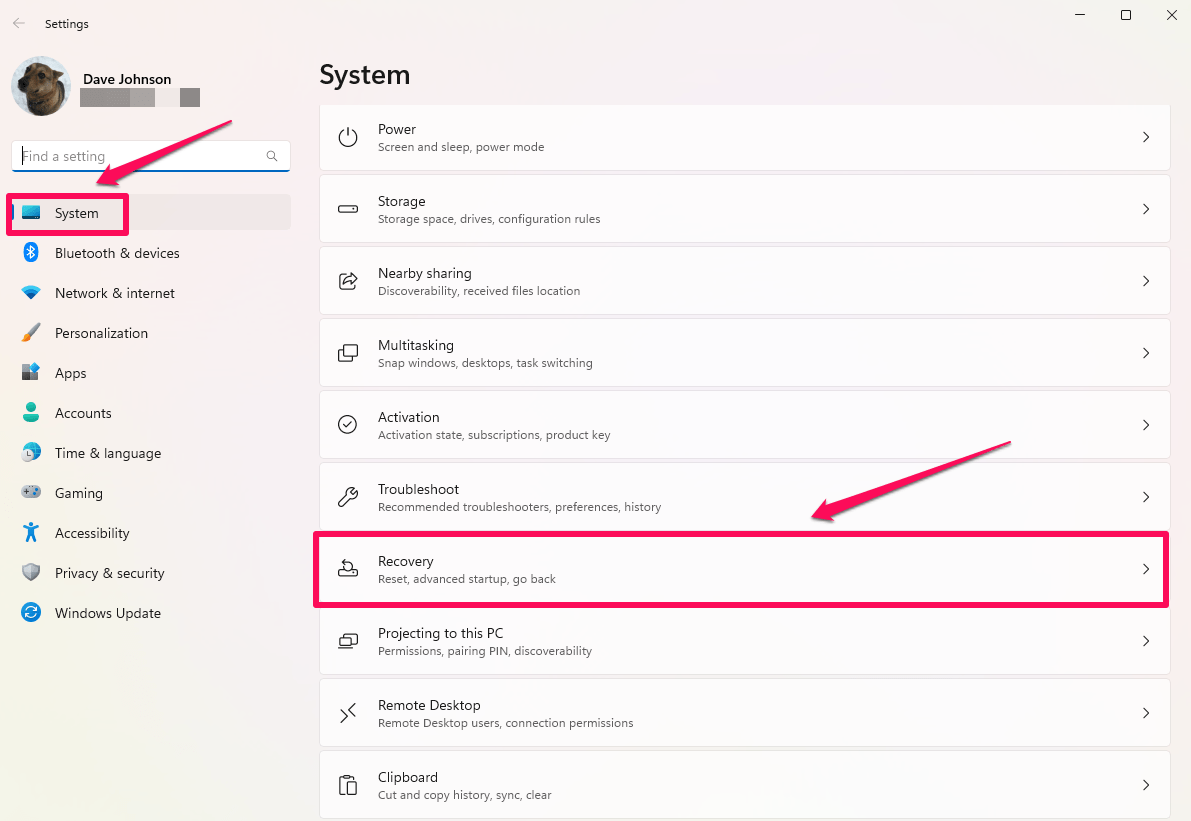Image resolution: width=1191 pixels, height=821 pixels.
Task: Open Nearby sharing settings
Action: pyautogui.click(x=744, y=281)
